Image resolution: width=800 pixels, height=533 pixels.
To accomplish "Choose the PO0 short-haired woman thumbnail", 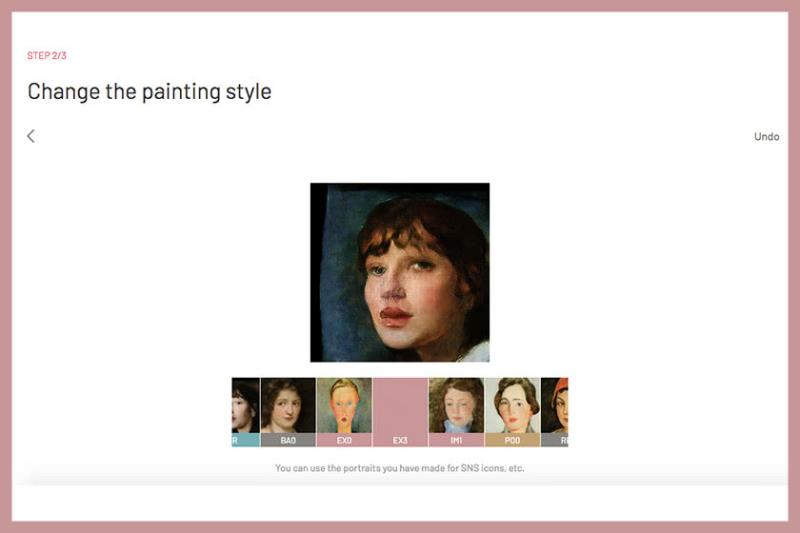I will pyautogui.click(x=512, y=412).
